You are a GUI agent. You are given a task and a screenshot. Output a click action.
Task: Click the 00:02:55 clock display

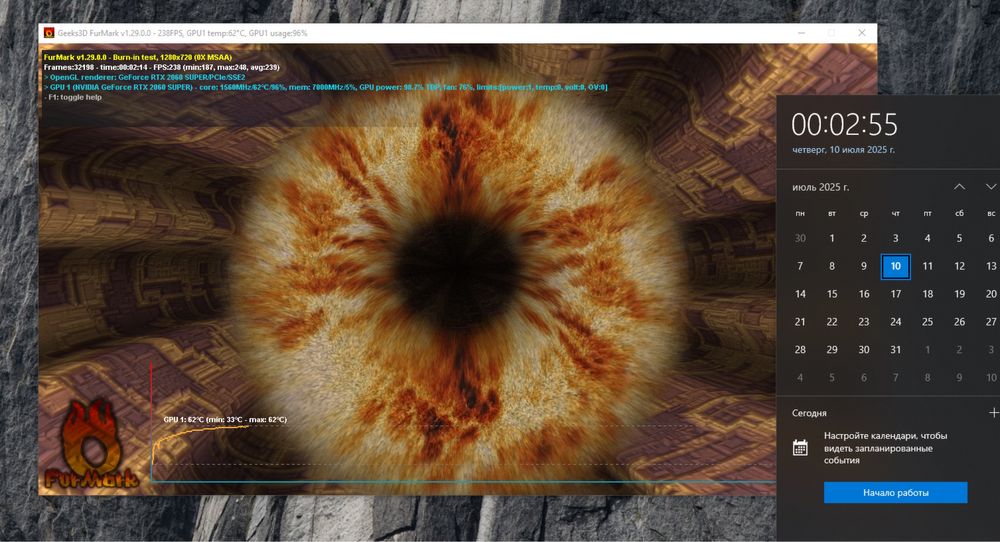(x=844, y=125)
